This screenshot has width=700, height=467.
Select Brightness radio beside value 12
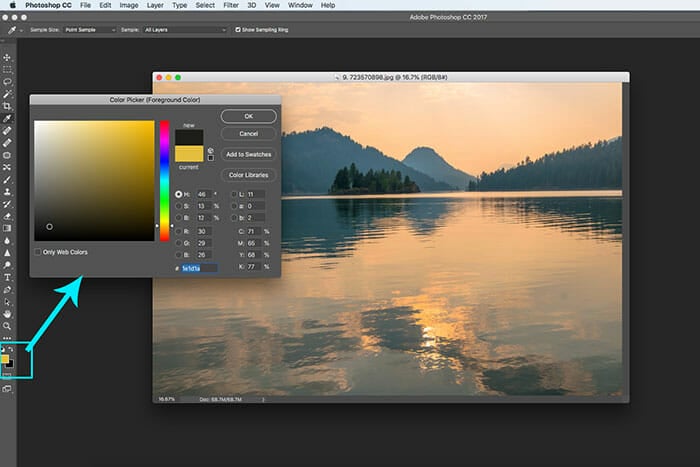(179, 218)
